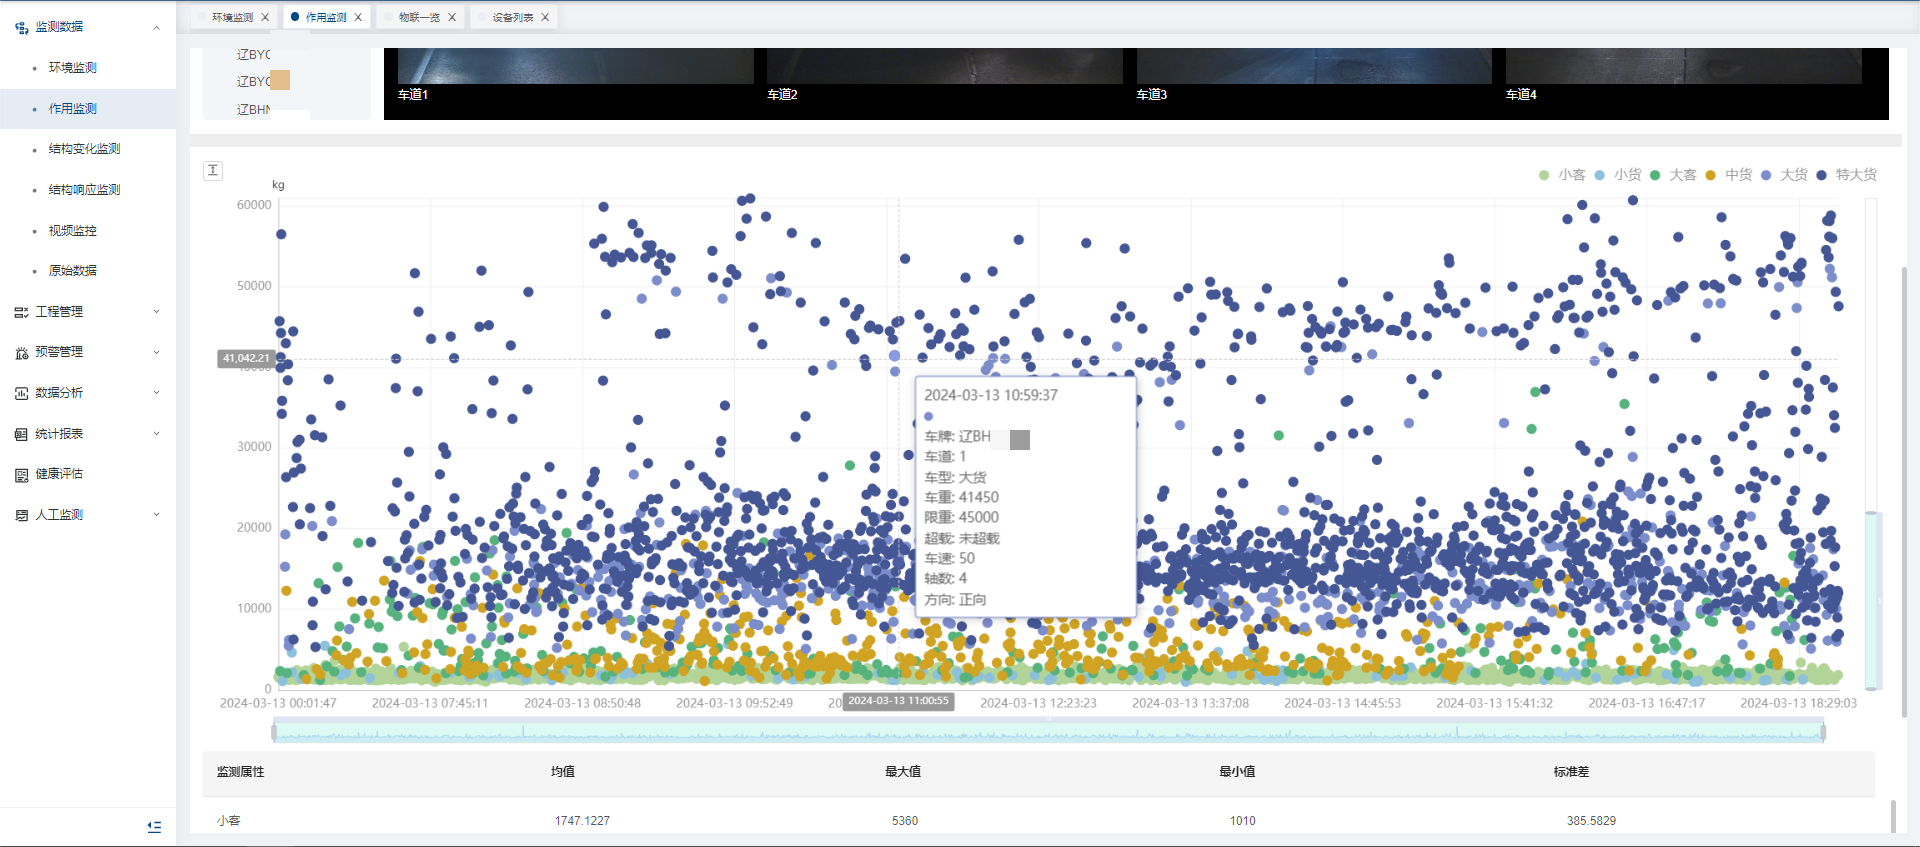The image size is (1920, 847).
Task: Click the 统计报表 report icon
Action: pyautogui.click(x=21, y=434)
